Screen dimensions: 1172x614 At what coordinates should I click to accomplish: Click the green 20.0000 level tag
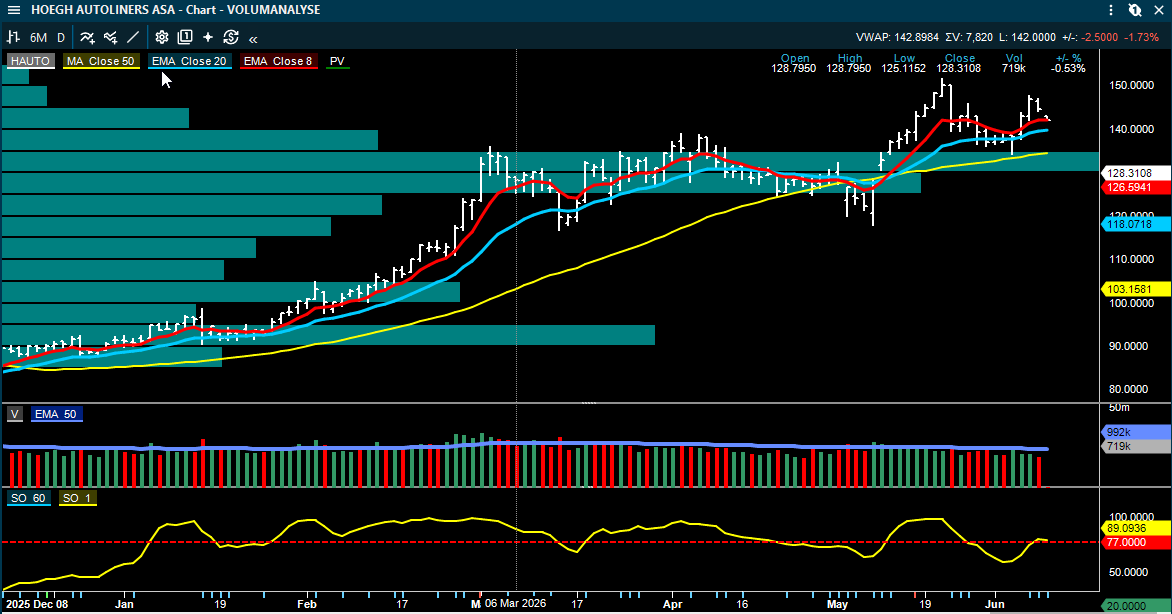1136,606
